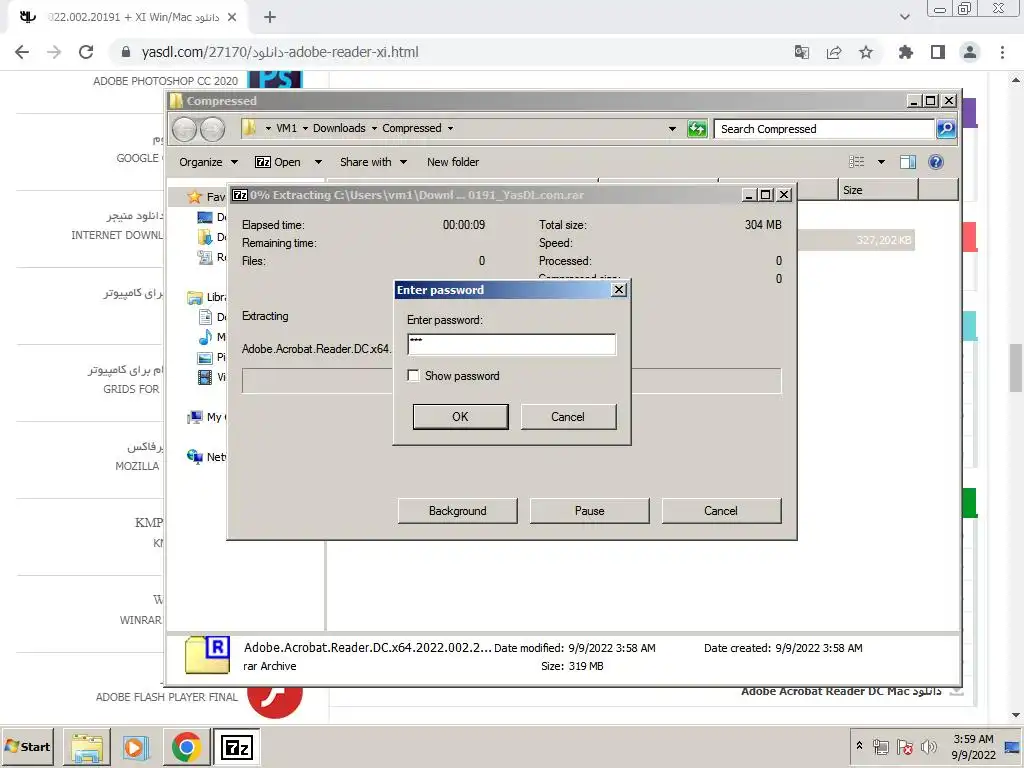Image resolution: width=1024 pixels, height=768 pixels.
Task: Open the Music library icon
Action: pos(205,337)
